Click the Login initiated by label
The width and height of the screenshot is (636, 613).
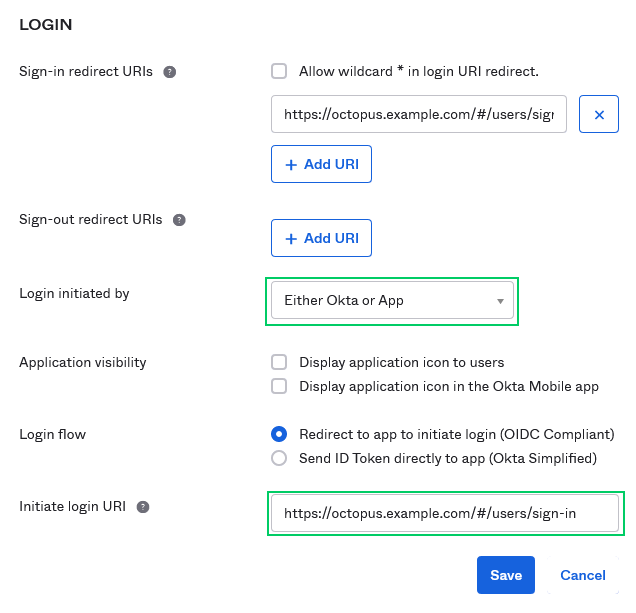(x=74, y=293)
